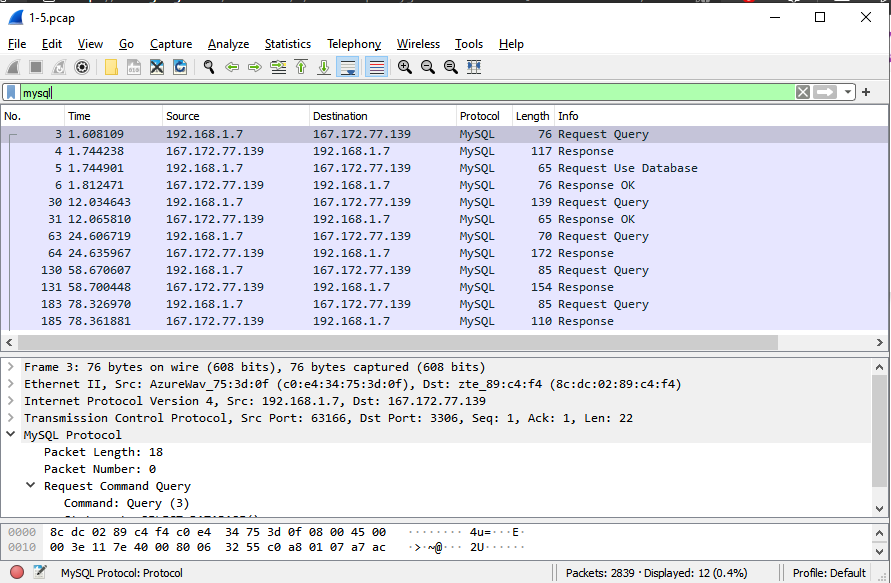
Task: Sort by the Time column header
Action: click(113, 116)
